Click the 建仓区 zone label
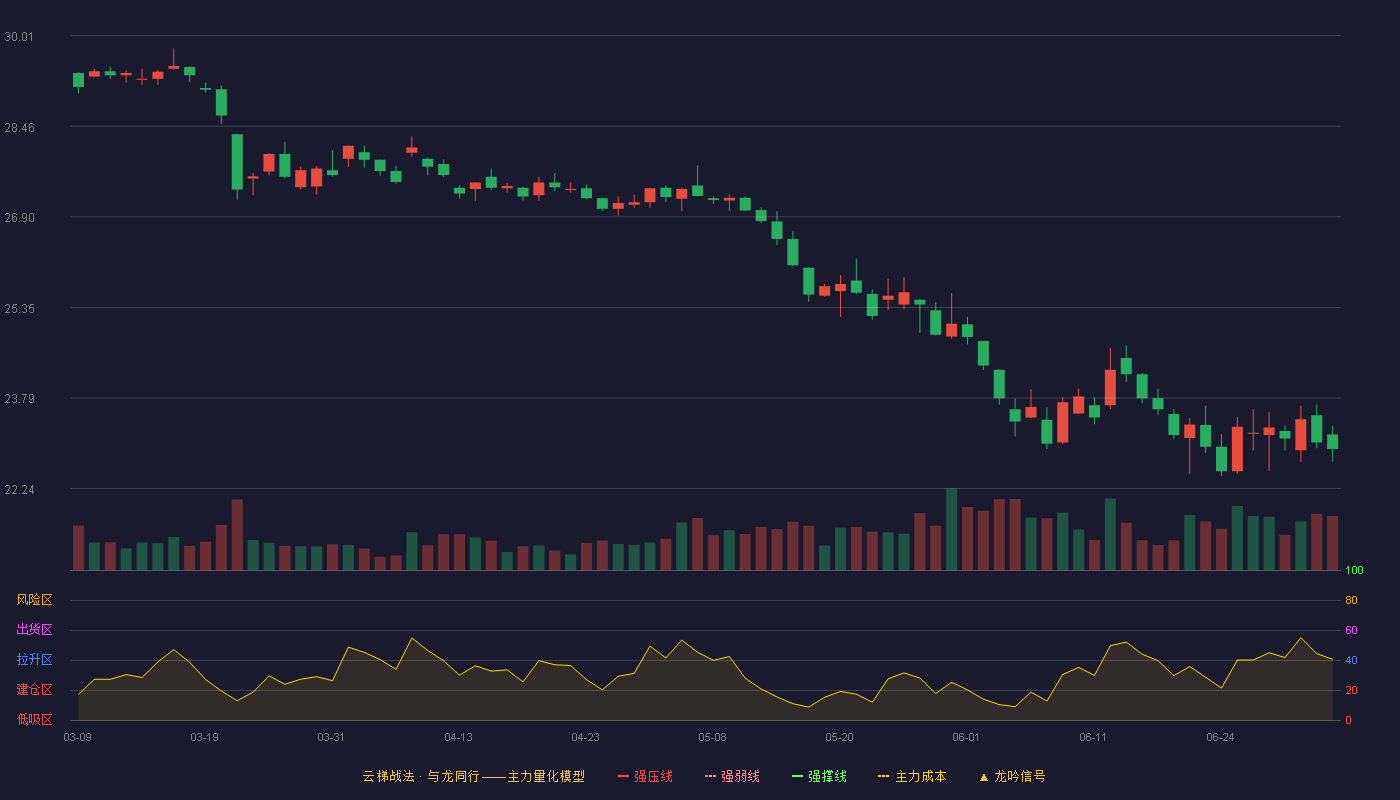This screenshot has height=800, width=1400. (x=34, y=690)
